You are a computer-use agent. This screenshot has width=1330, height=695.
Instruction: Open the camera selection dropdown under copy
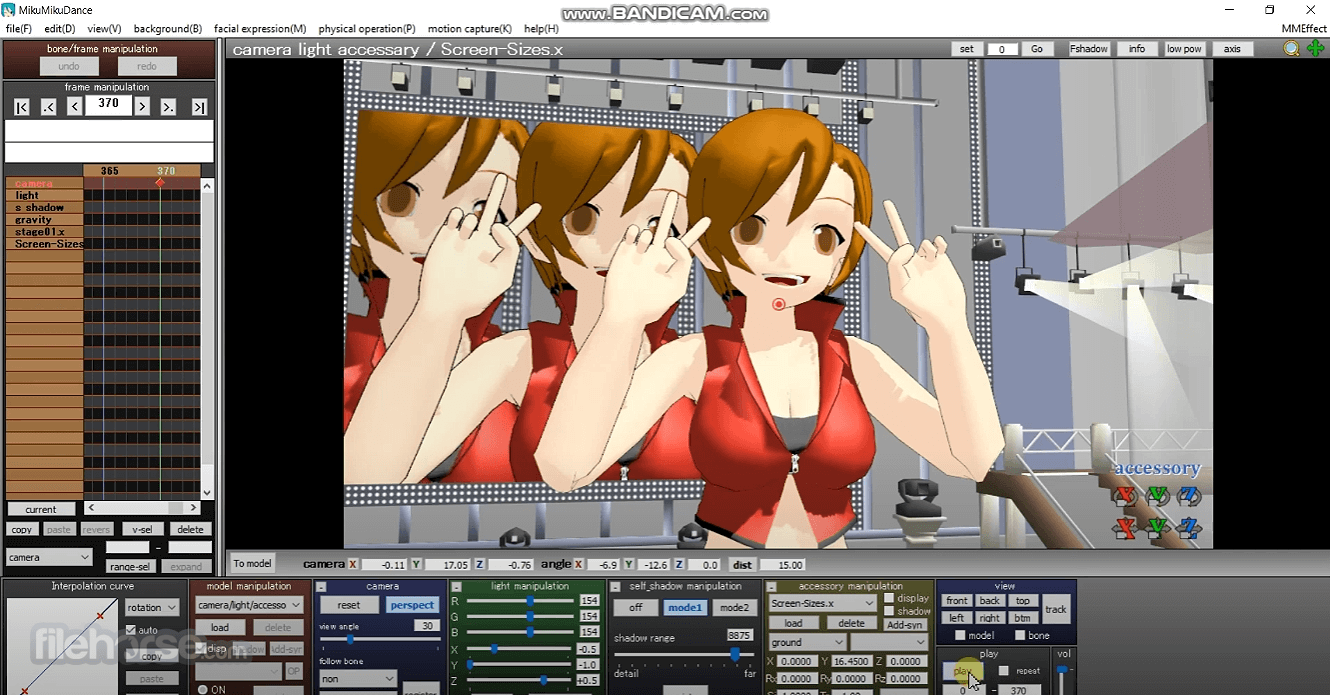coord(49,557)
